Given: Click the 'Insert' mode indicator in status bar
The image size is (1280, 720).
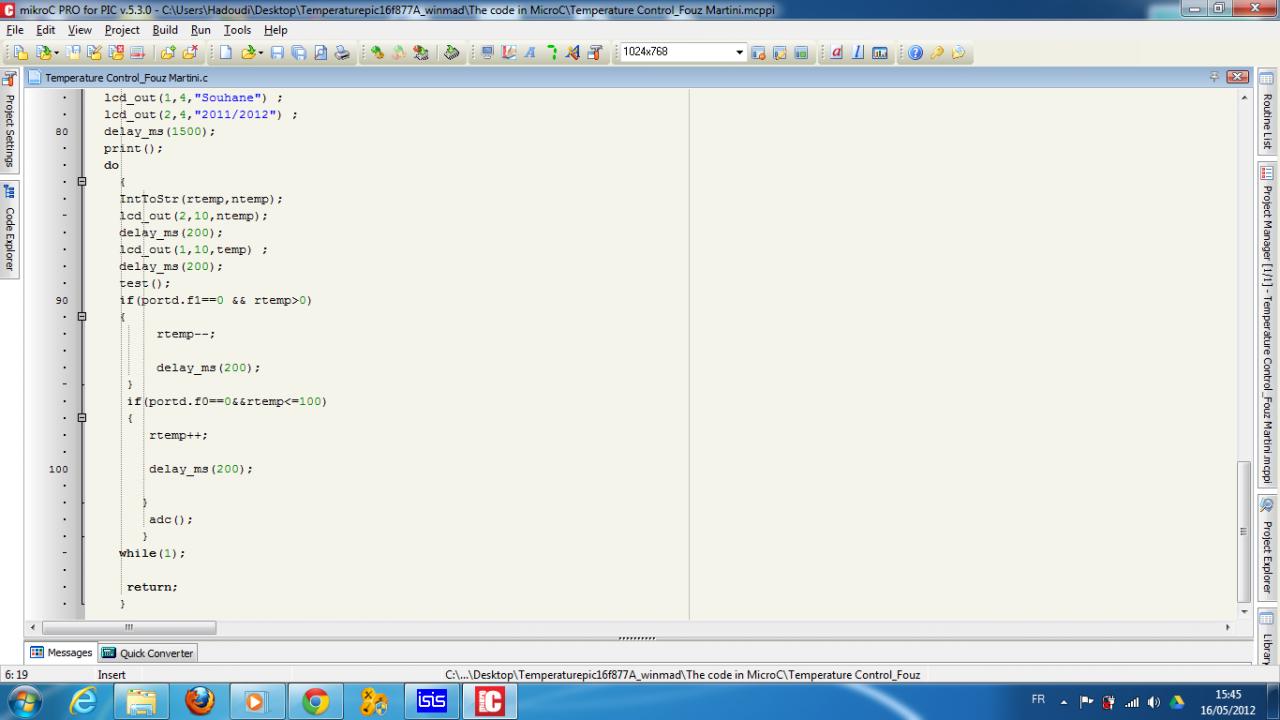Looking at the screenshot, I should click(112, 675).
